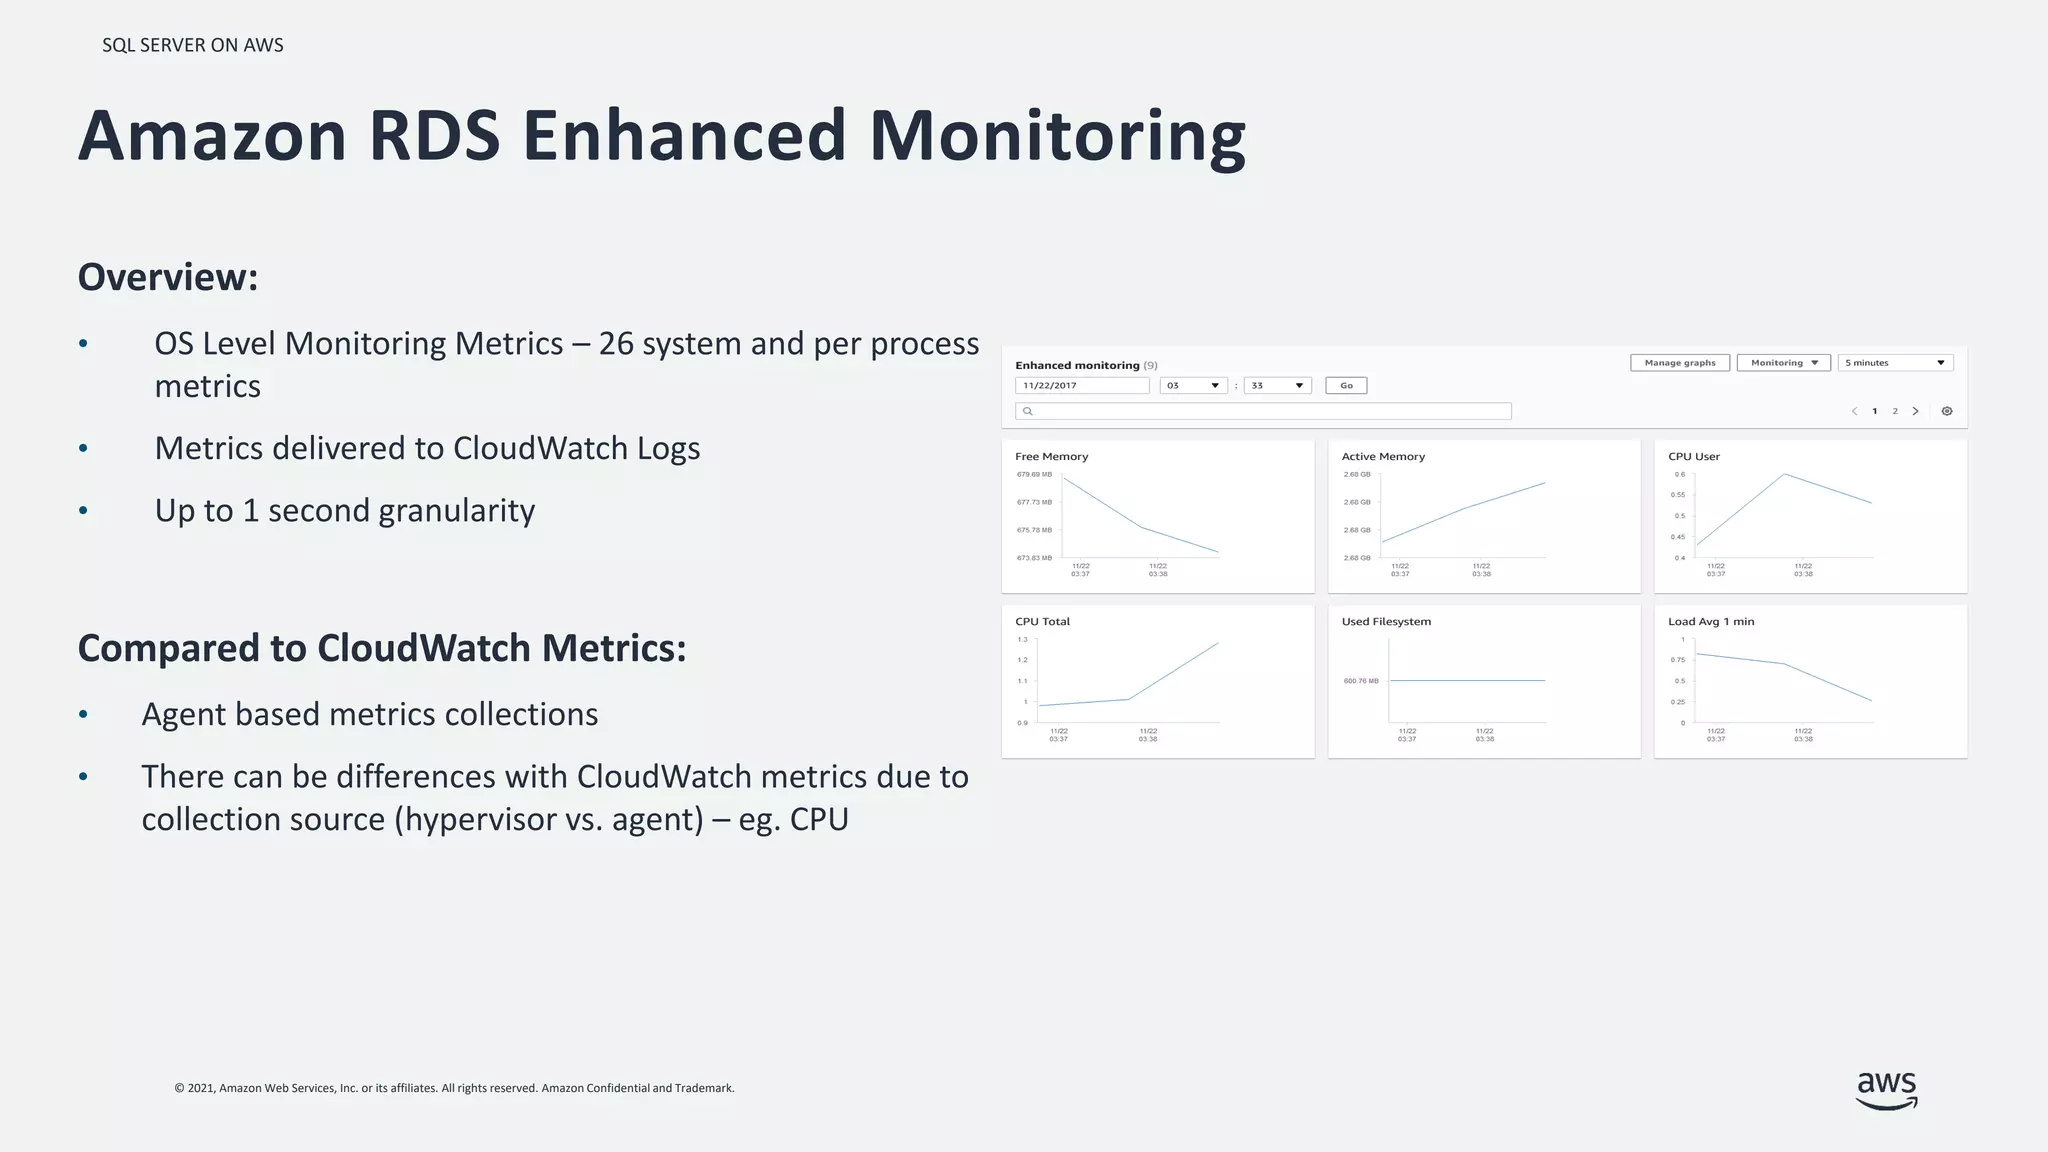Go to the previous graphs page arrow
Viewport: 2048px width, 1152px height.
coord(1854,411)
